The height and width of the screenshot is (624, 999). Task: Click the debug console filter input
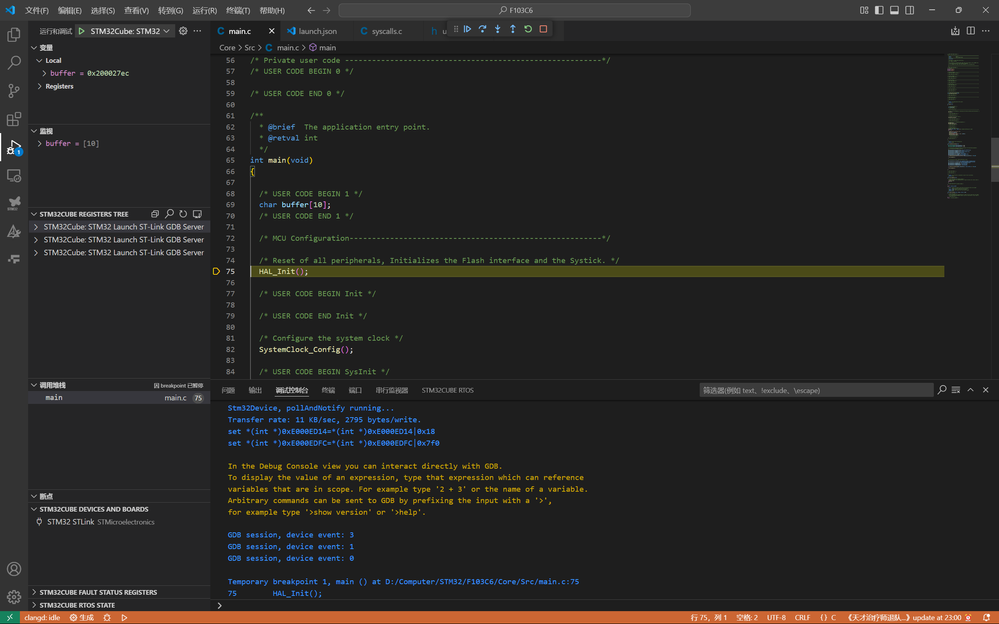point(815,390)
